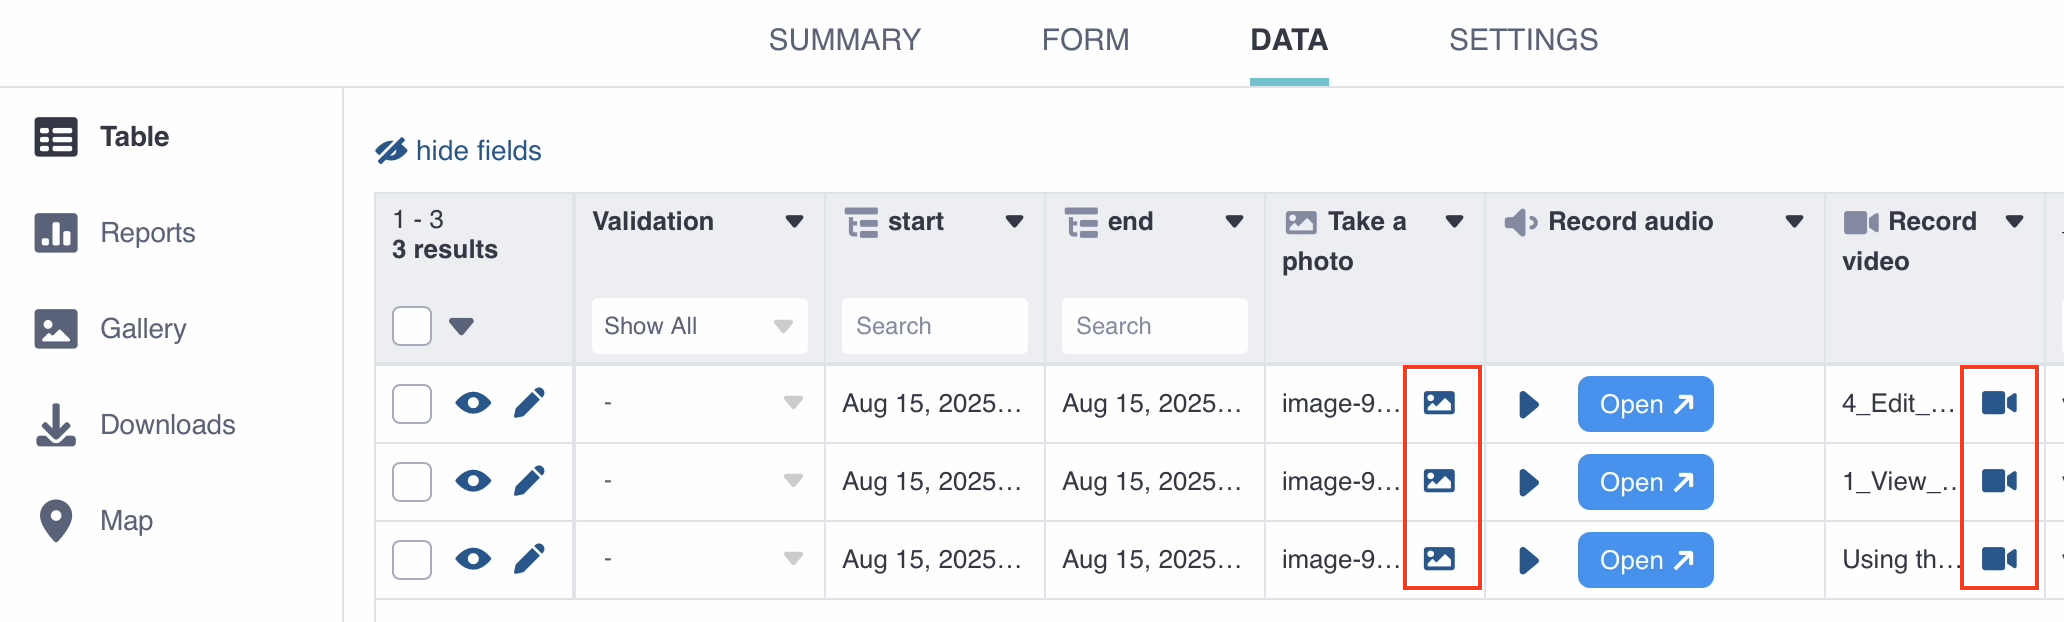Viewport: 2064px width, 622px height.
Task: Expand the start column header dropdown
Action: coord(1014,222)
